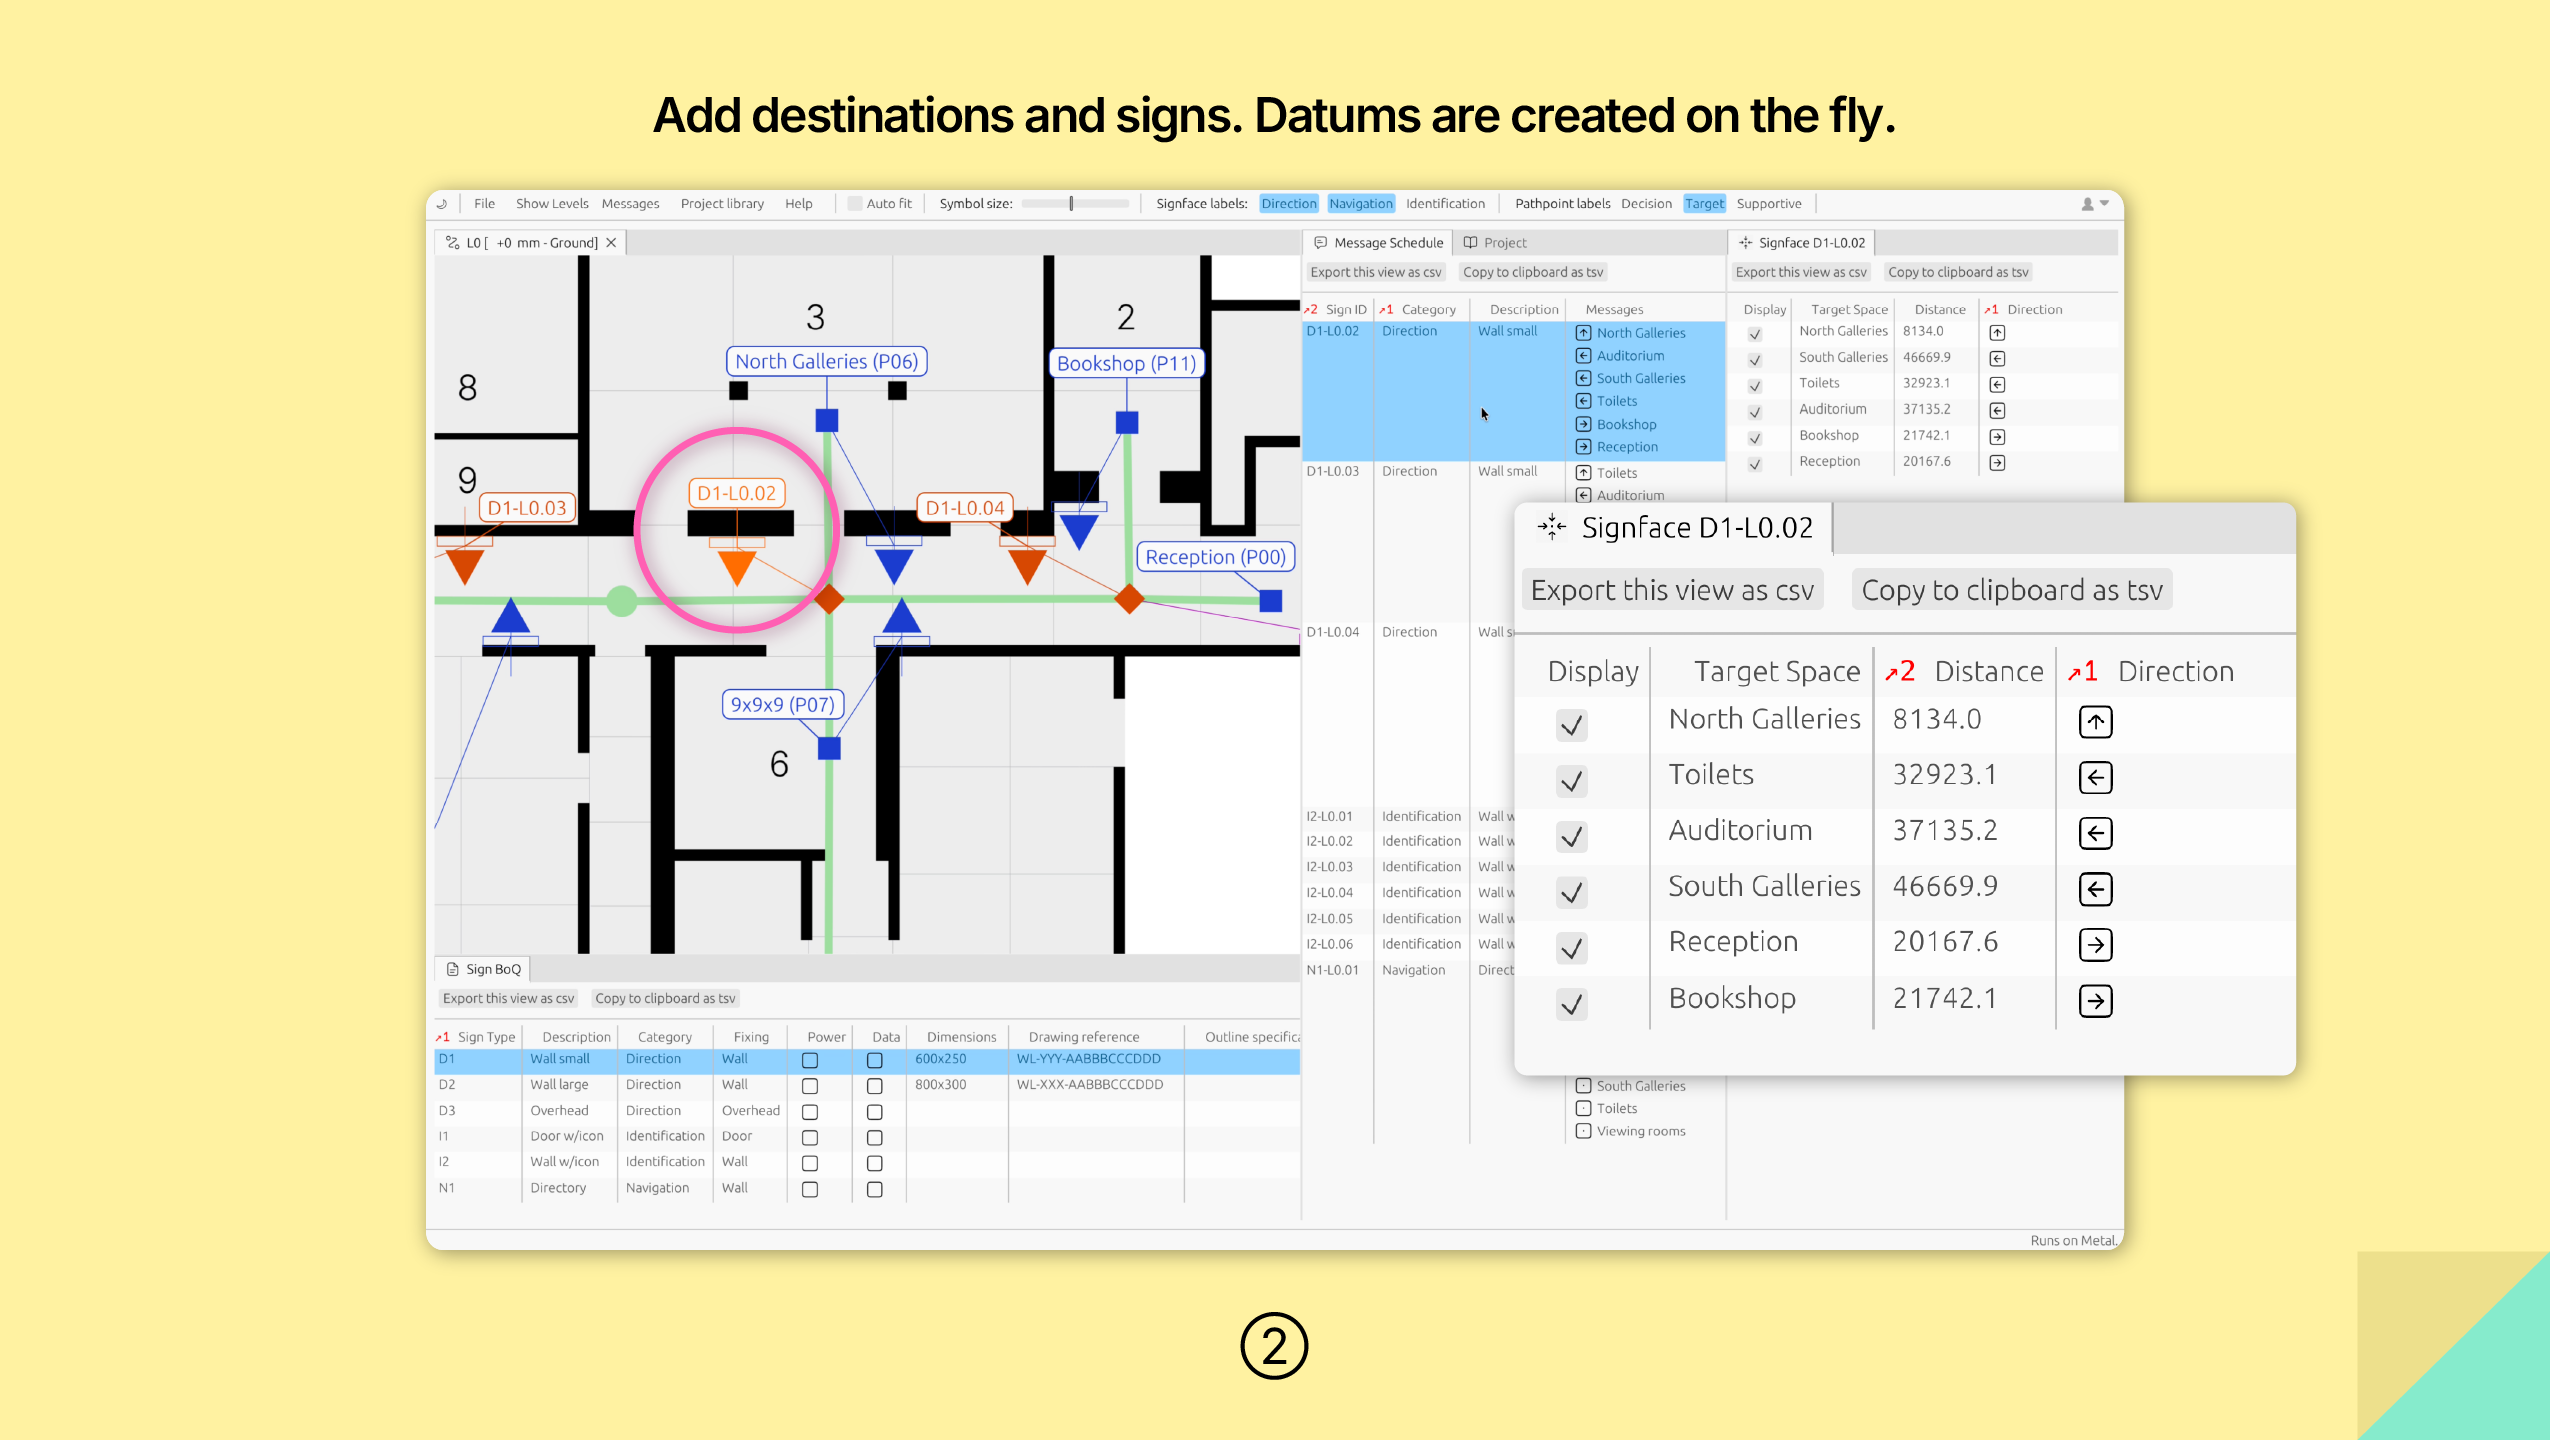Click the user account icon at top right
Viewport: 2550px width, 1440px height.
2087,203
